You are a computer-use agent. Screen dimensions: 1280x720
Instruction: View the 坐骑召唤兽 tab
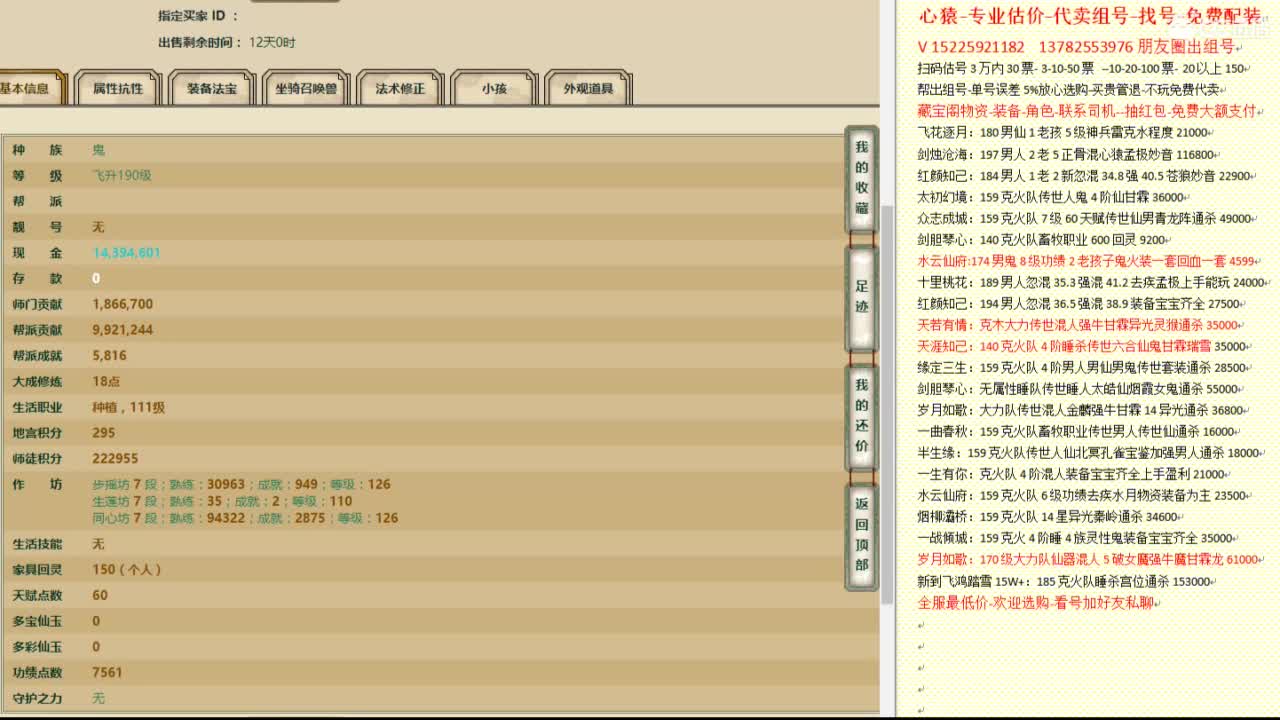tap(305, 88)
